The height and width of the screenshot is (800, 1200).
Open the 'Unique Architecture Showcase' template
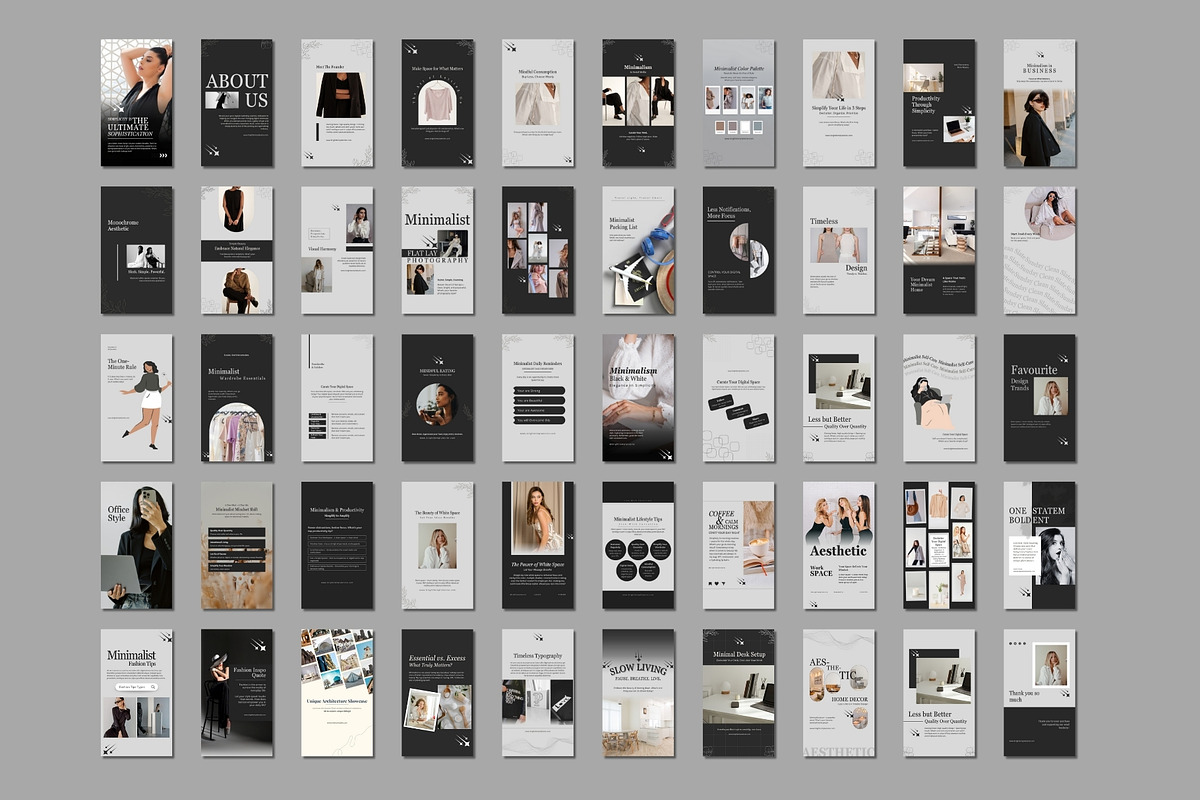coord(337,692)
